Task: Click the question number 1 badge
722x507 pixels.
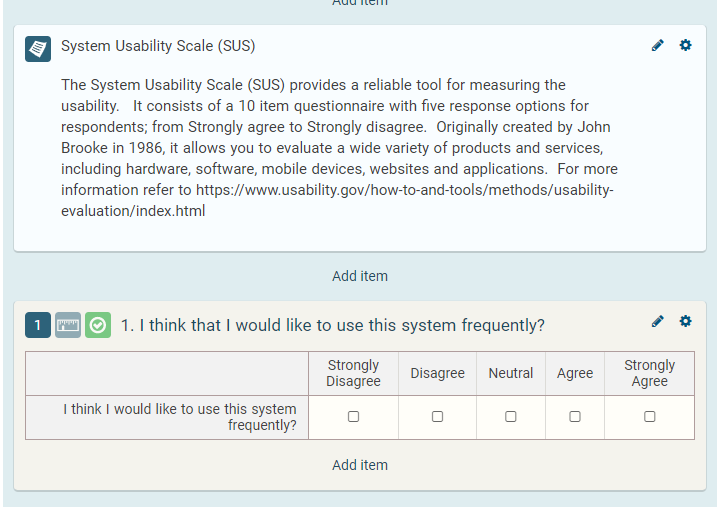Action: [38, 325]
